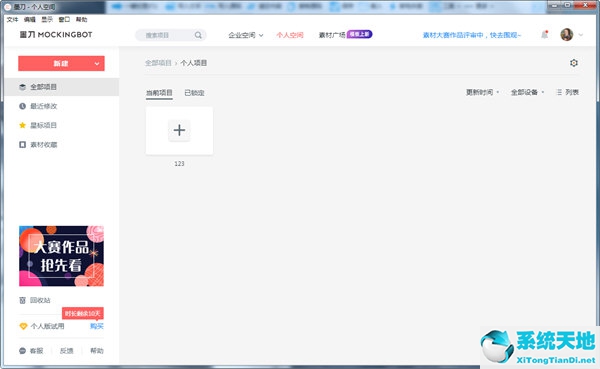
Task: Click the trash can icon beside 回收站
Action: [23, 300]
